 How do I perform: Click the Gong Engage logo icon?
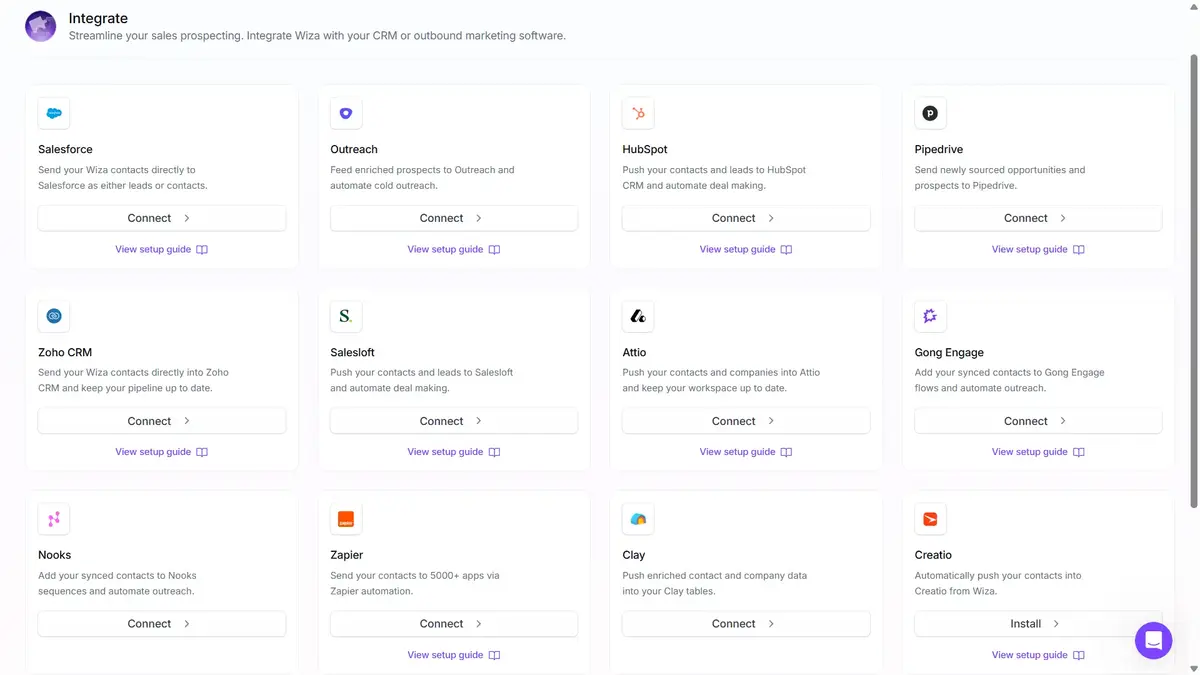coord(930,316)
